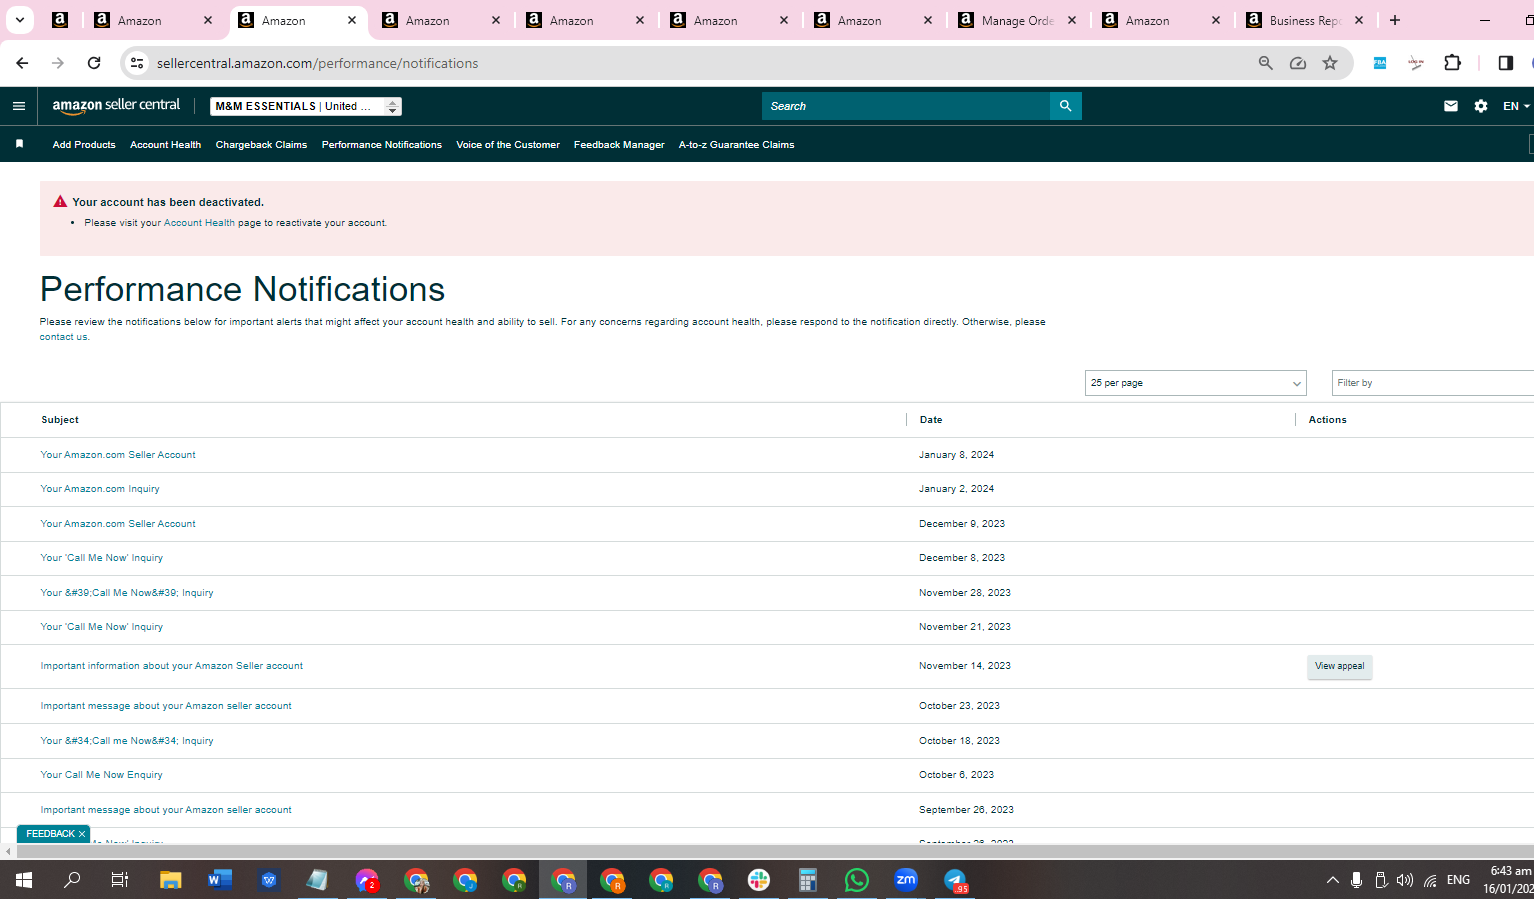The width and height of the screenshot is (1534, 899).
Task: Open the Extensions puzzle icon
Action: tap(1453, 63)
